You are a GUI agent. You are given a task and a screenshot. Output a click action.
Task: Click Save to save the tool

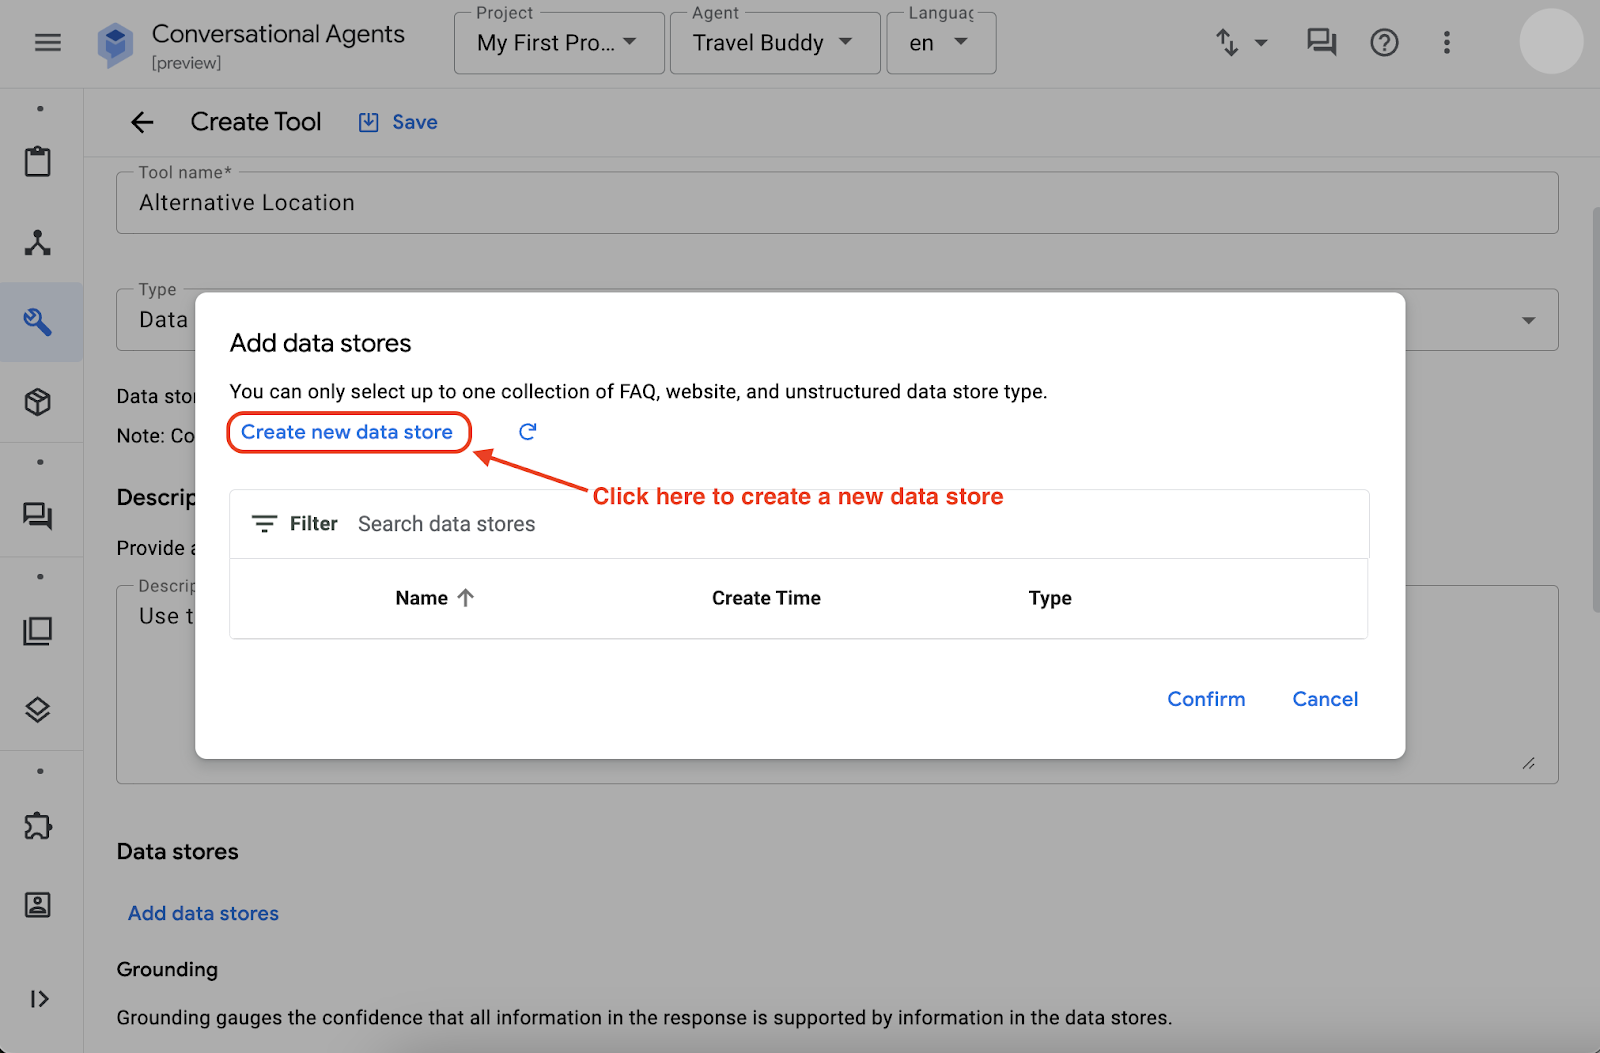coord(399,122)
